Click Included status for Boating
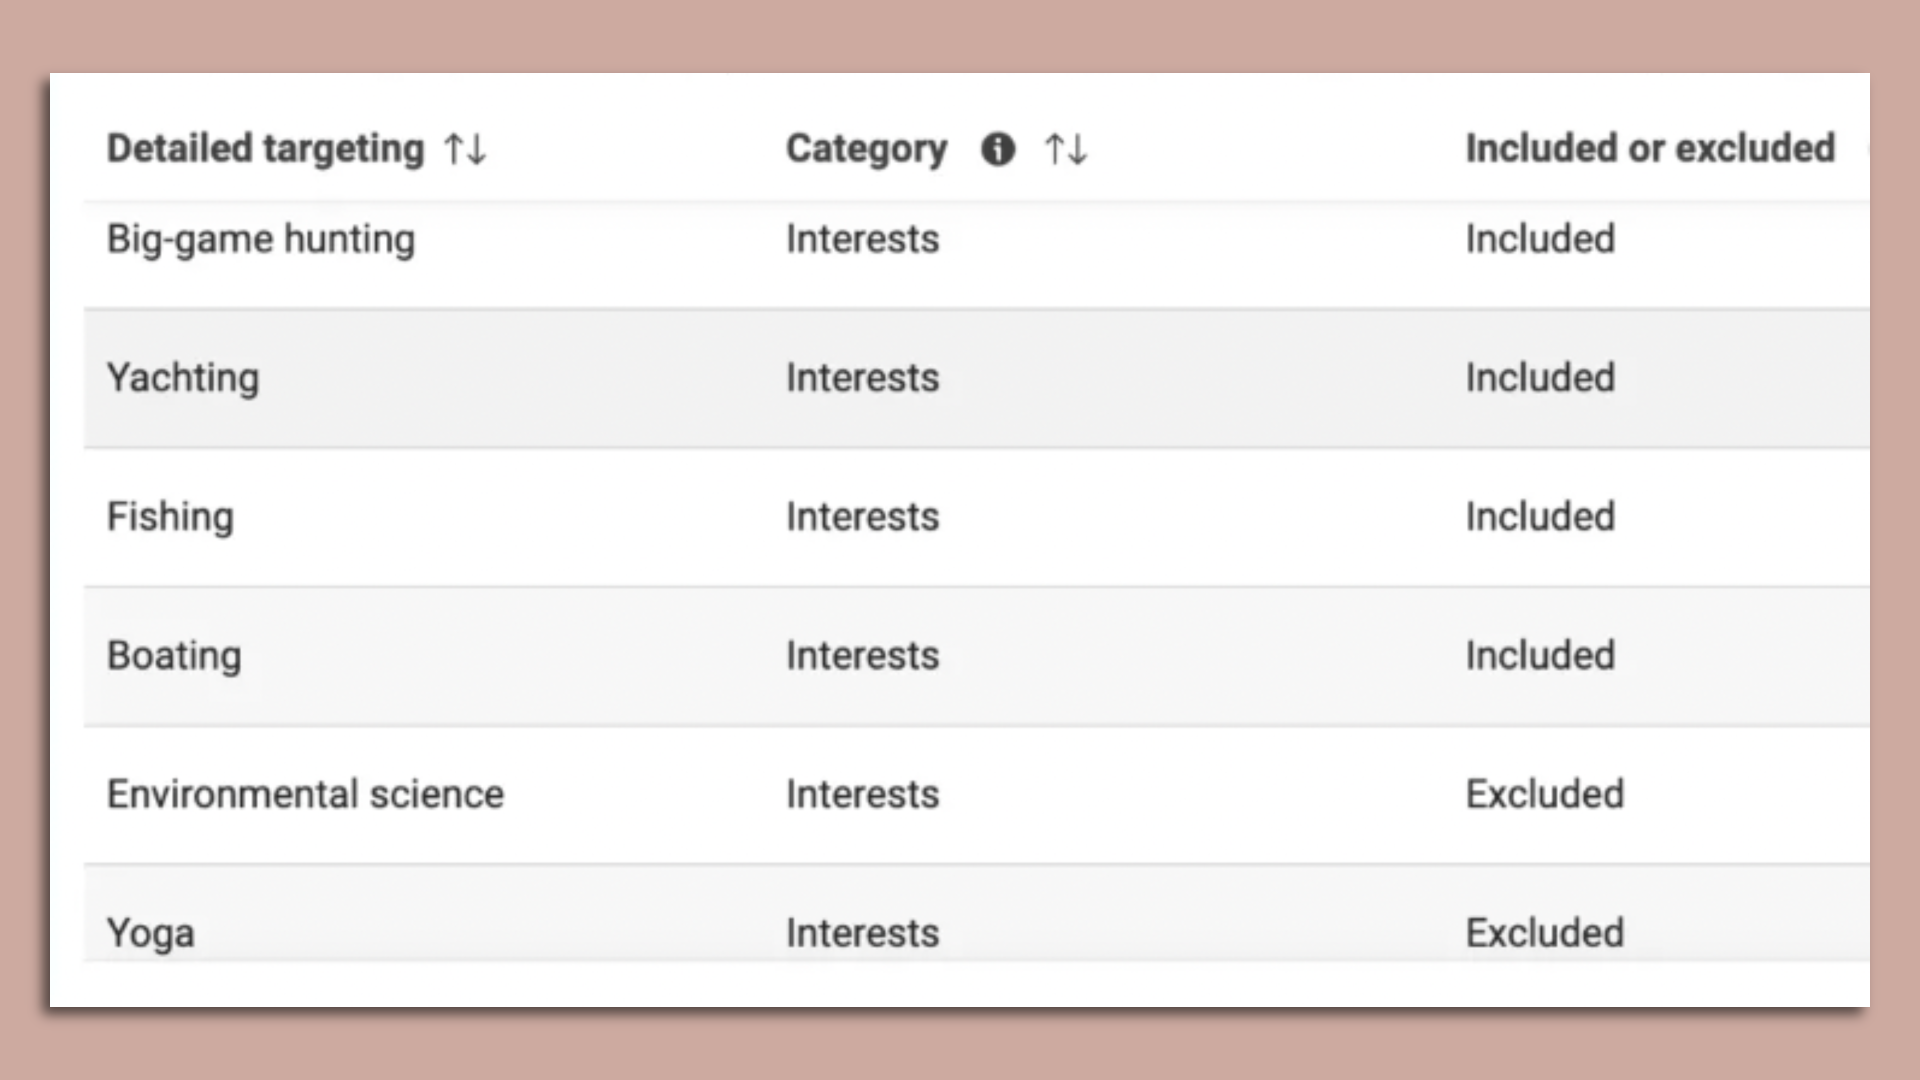Viewport: 1920px width, 1080px height. 1540,656
